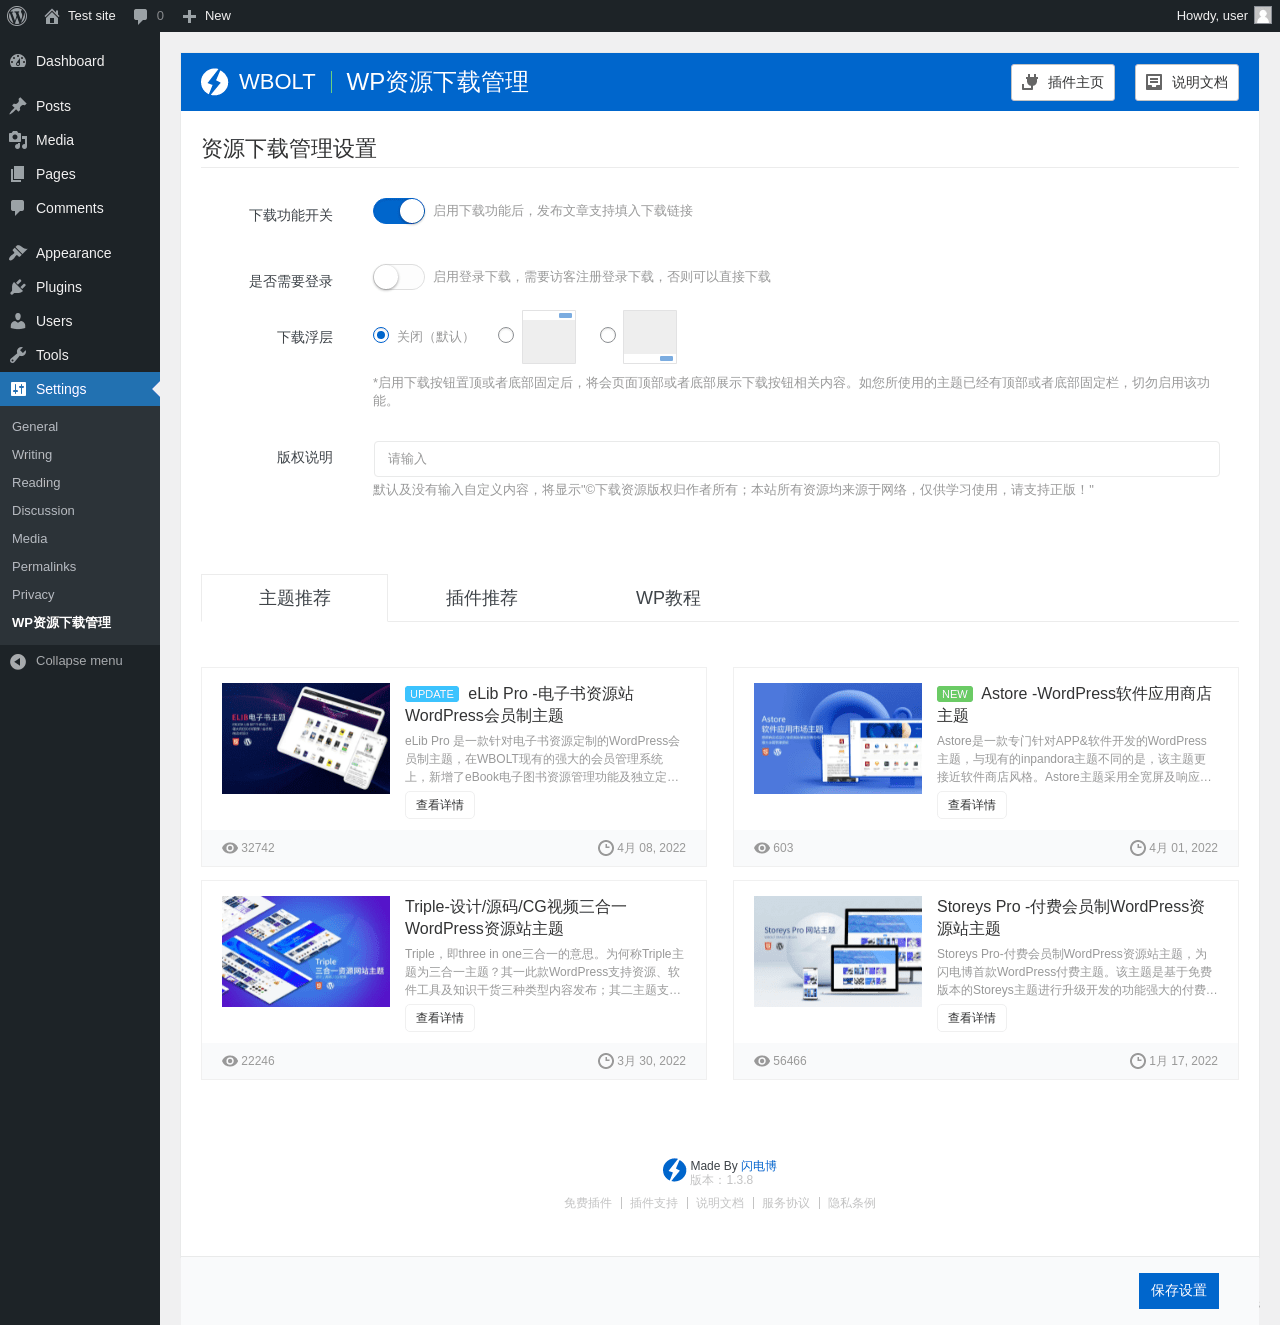Open the 闪电博 footer link

point(759,1166)
